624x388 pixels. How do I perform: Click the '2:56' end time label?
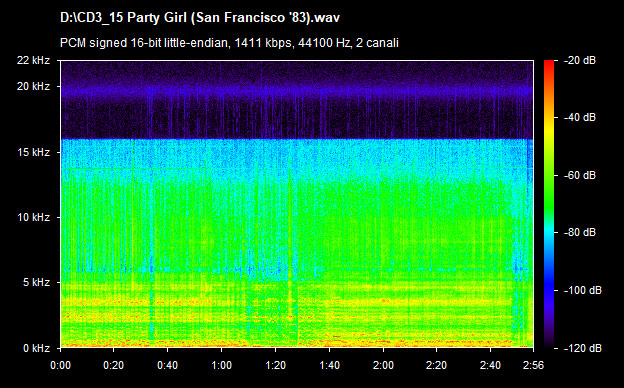533,365
